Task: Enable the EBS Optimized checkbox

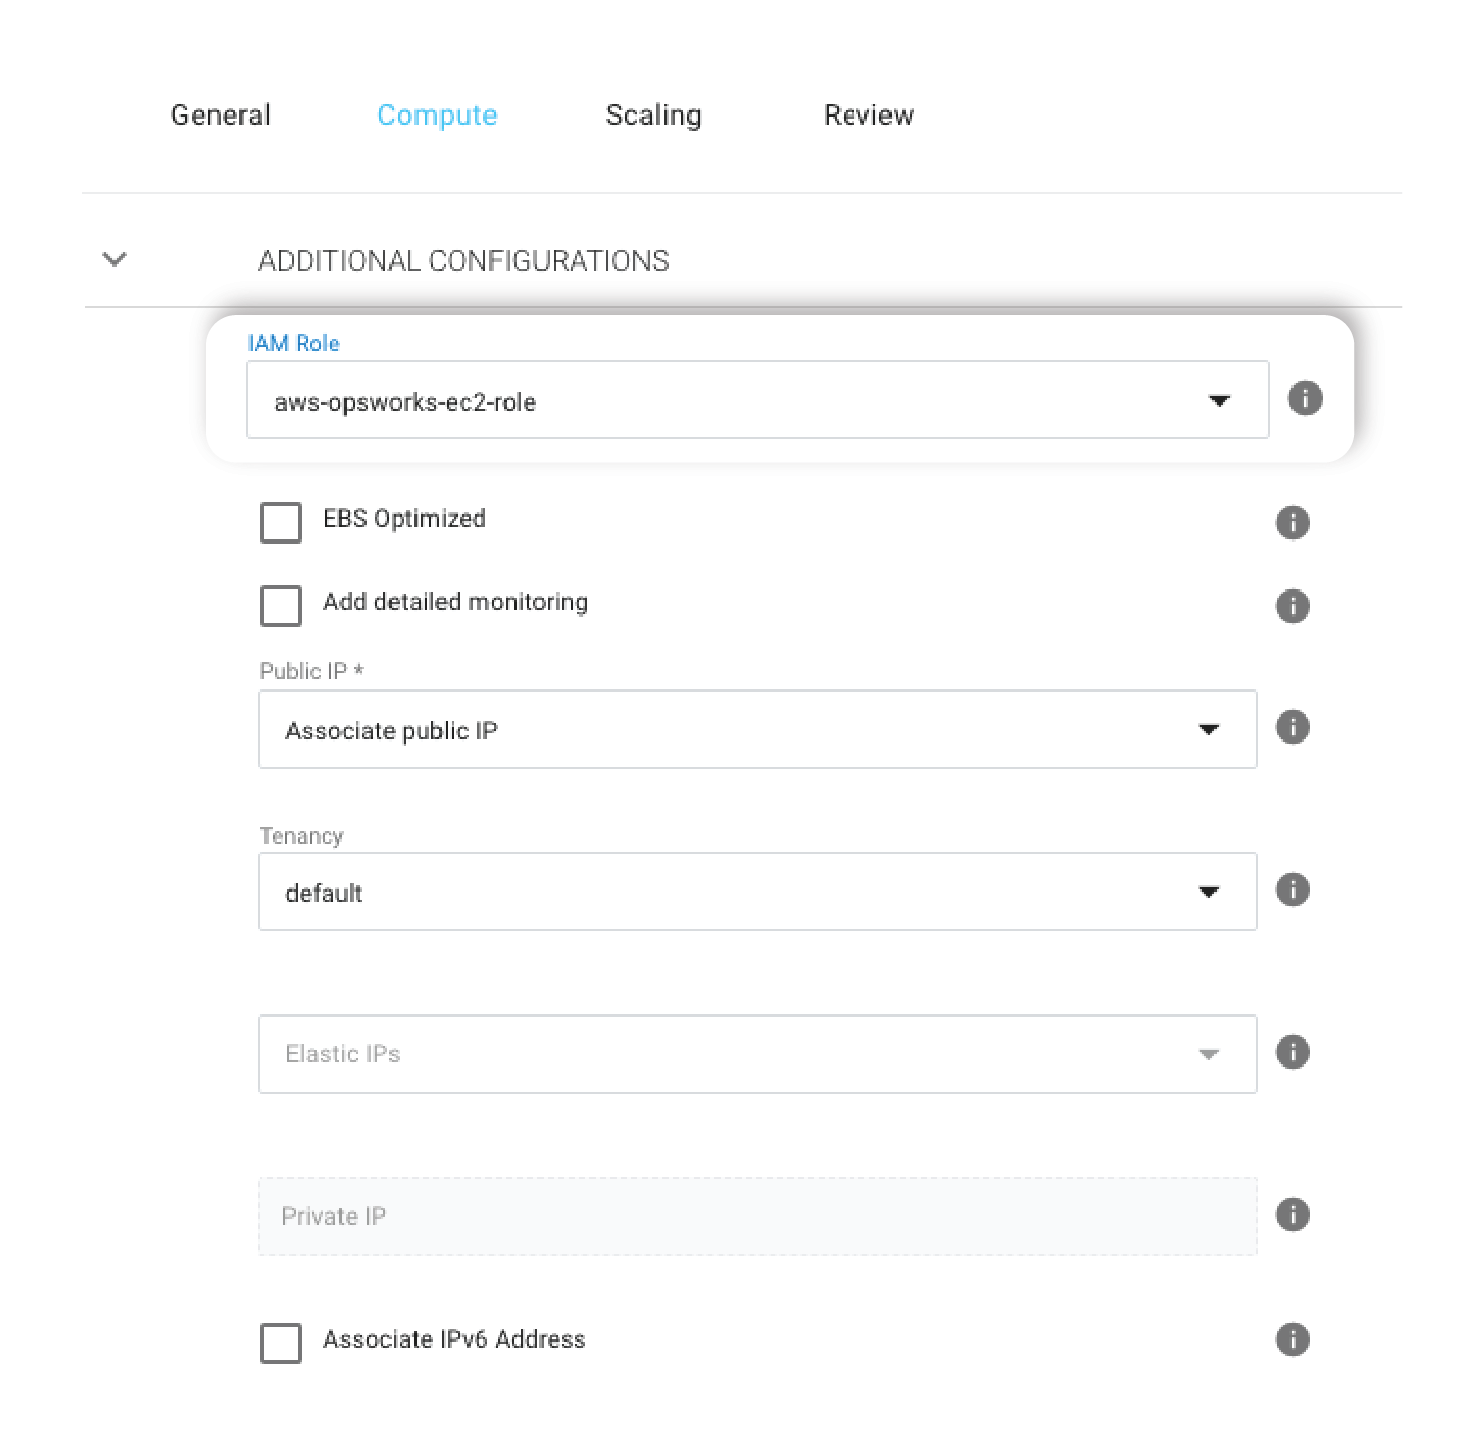Action: 281,522
